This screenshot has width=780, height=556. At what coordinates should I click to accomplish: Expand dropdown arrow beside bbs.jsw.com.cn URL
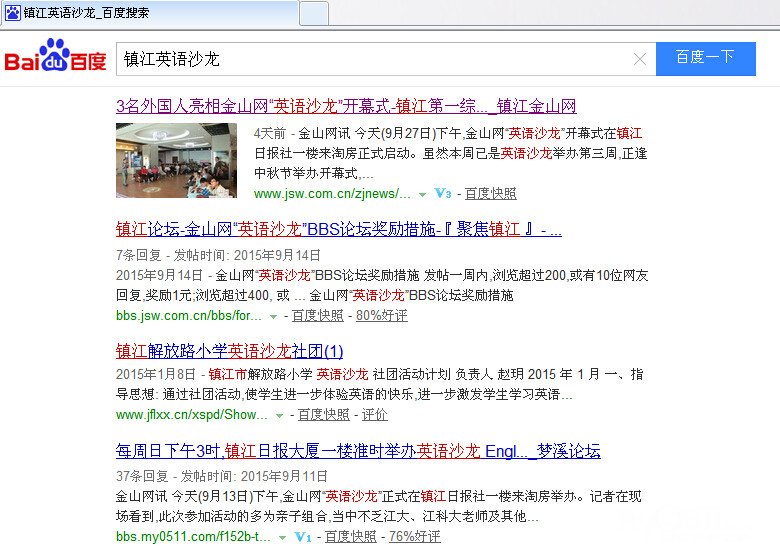[274, 316]
